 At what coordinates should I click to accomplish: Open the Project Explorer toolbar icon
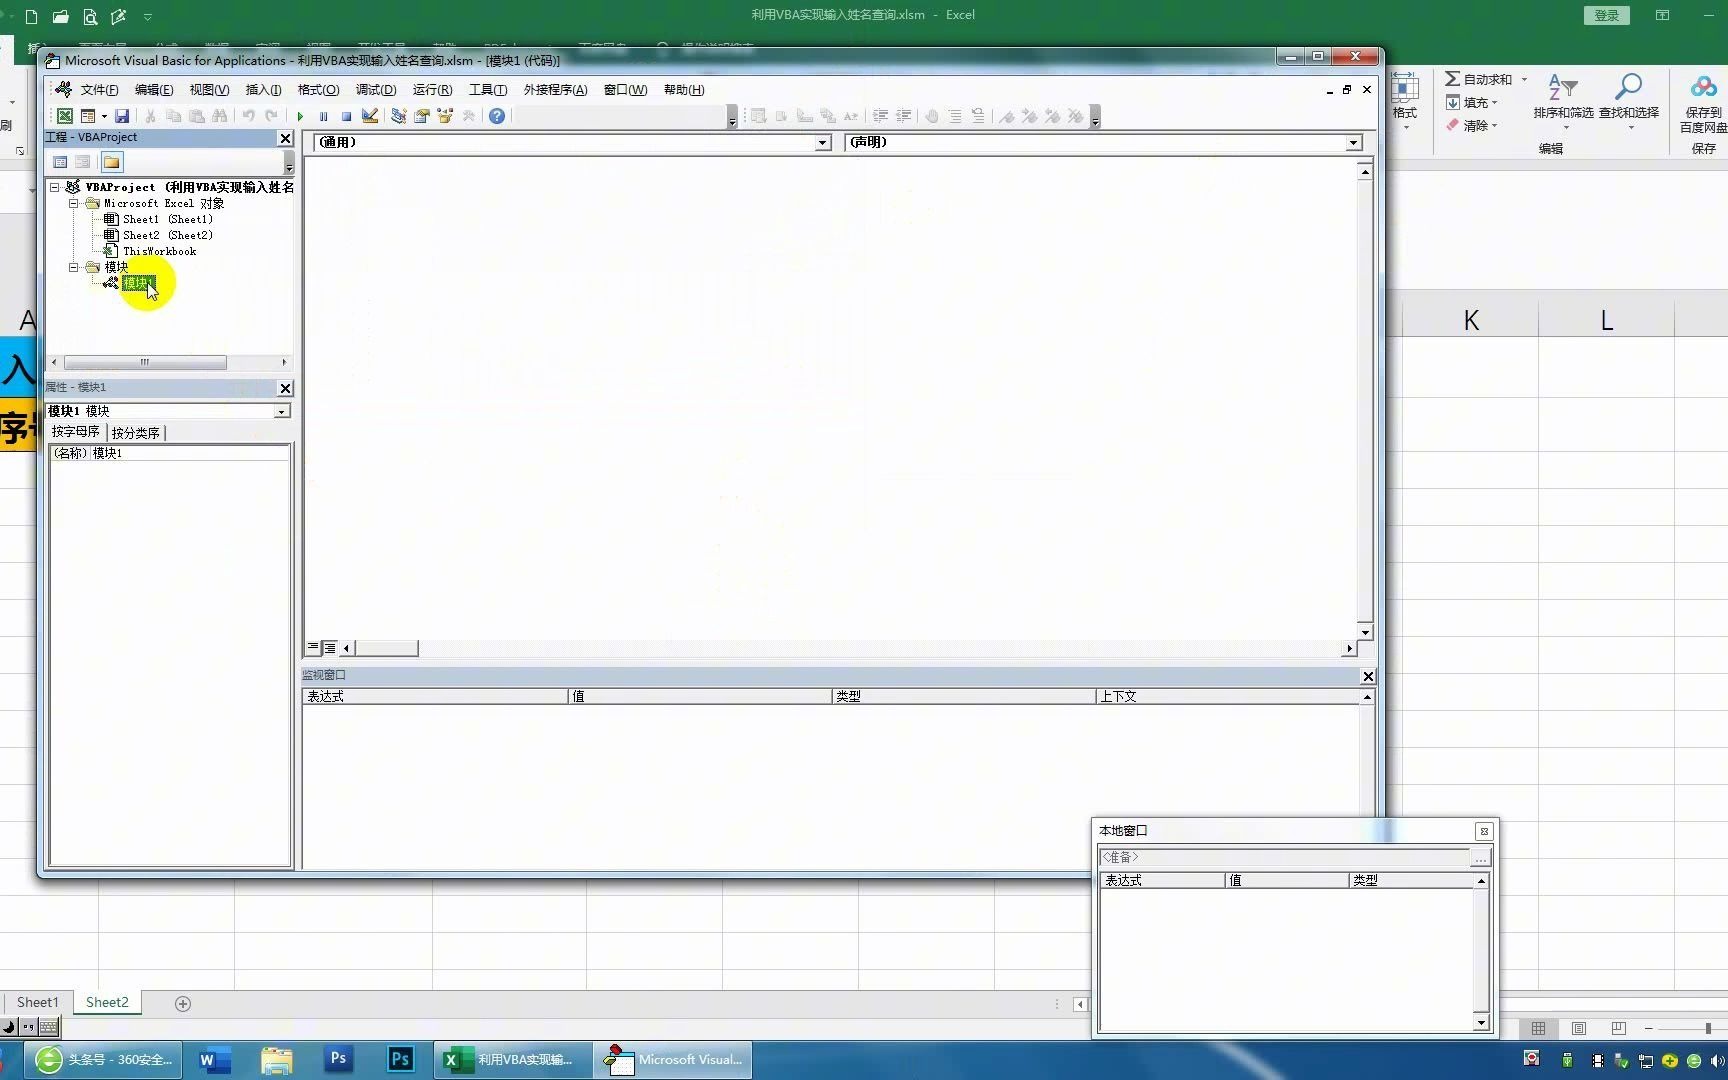398,116
